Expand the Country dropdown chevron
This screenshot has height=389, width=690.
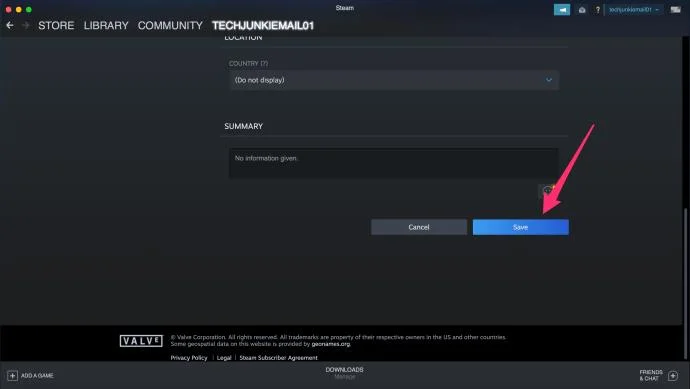click(x=549, y=80)
